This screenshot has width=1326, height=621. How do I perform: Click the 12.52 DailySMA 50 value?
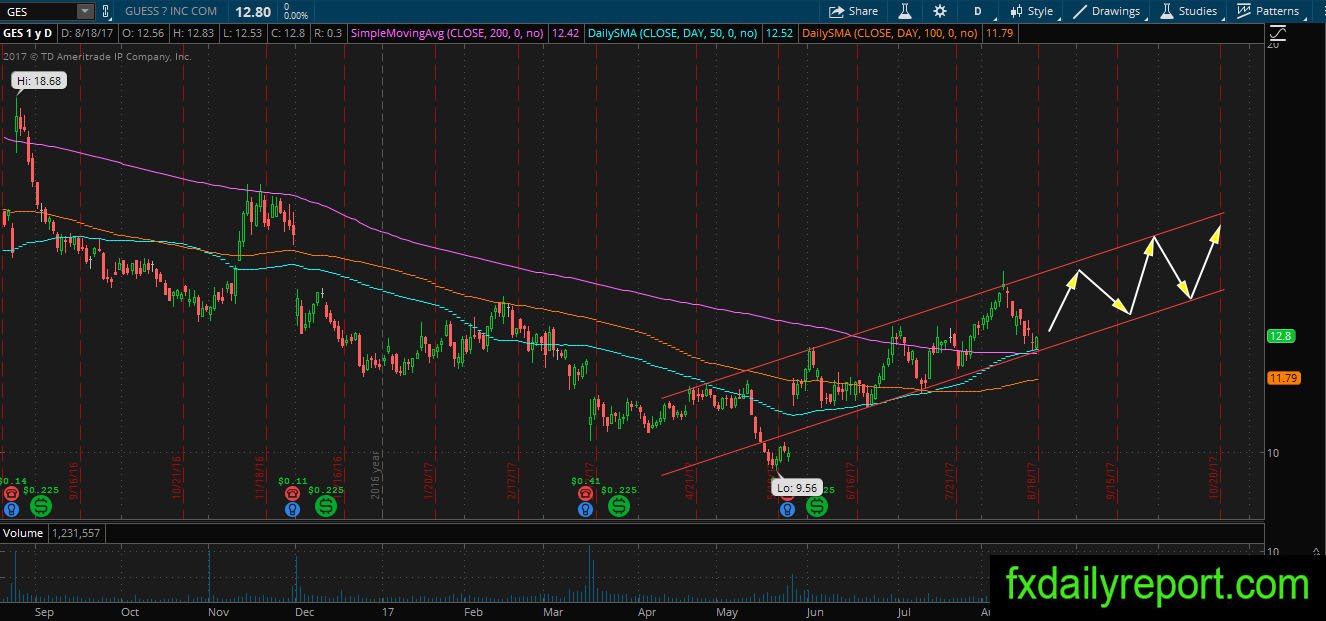[x=779, y=33]
